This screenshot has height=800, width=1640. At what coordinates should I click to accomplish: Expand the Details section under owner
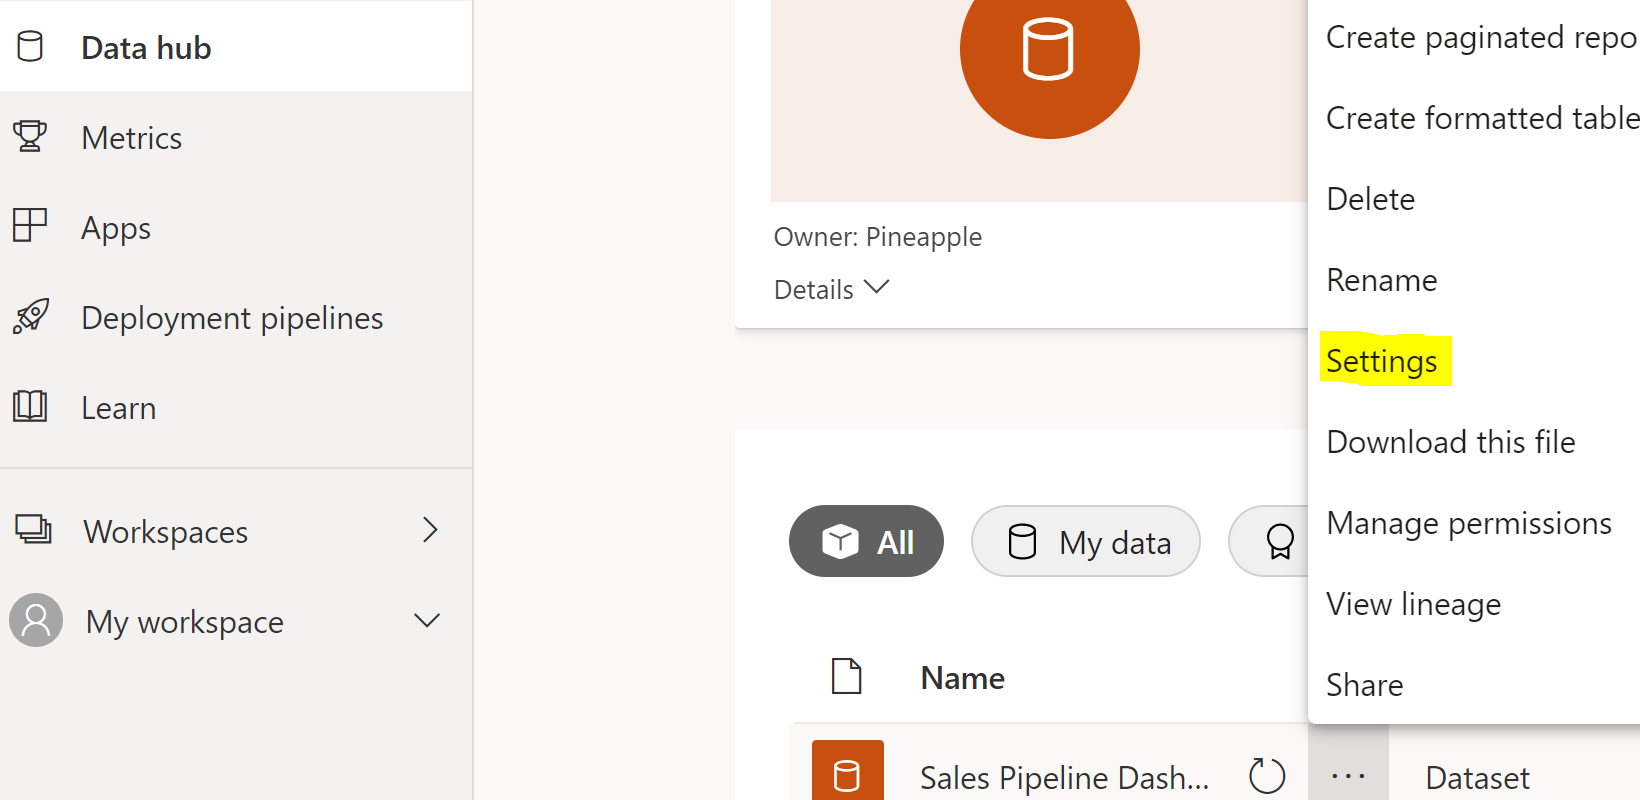point(831,289)
